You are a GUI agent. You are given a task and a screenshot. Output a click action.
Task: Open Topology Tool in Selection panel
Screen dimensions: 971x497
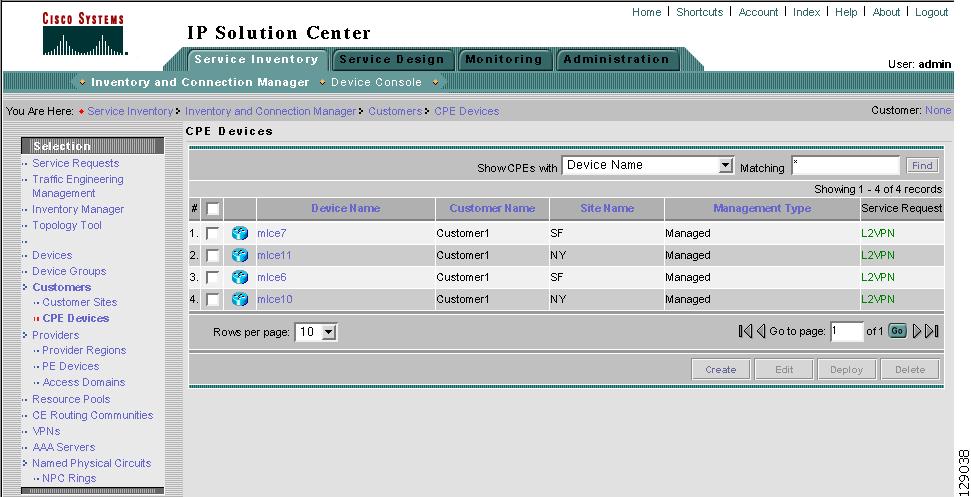(67, 225)
